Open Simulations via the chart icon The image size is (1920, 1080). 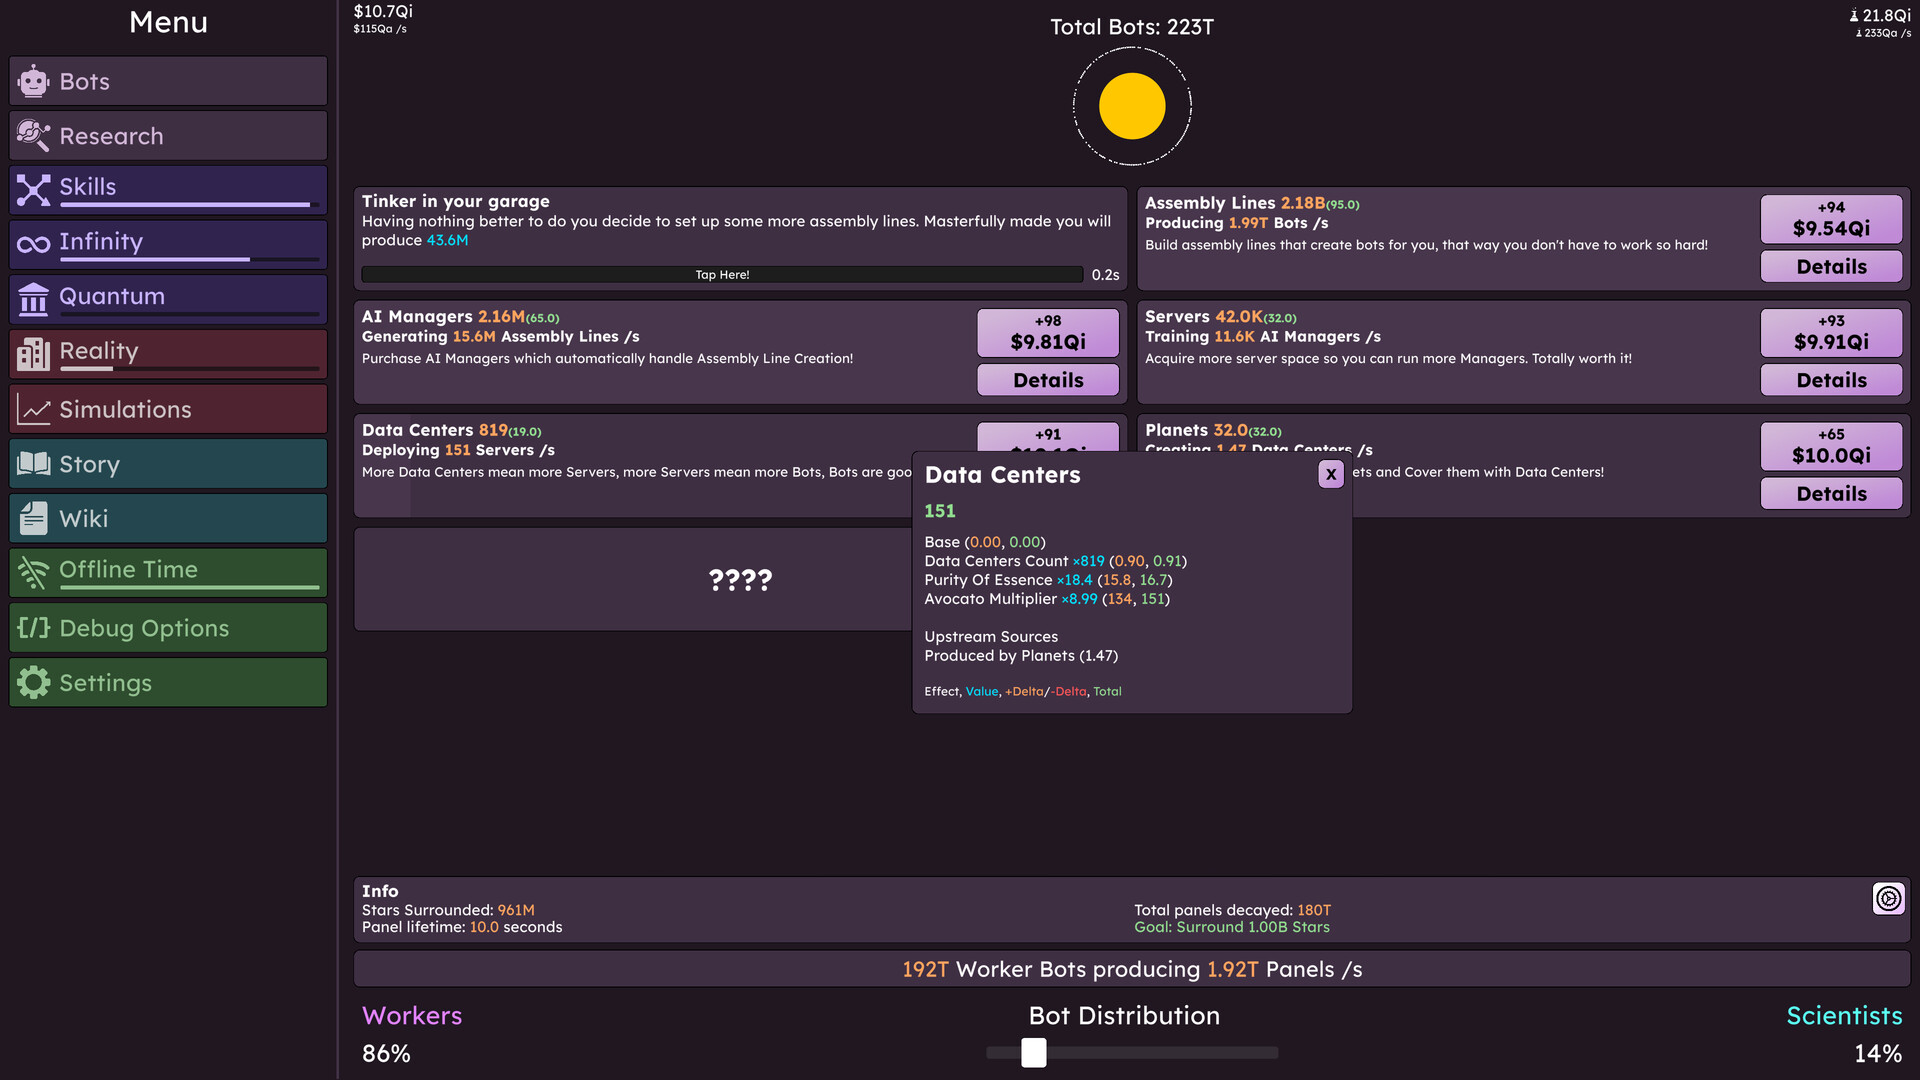point(33,408)
